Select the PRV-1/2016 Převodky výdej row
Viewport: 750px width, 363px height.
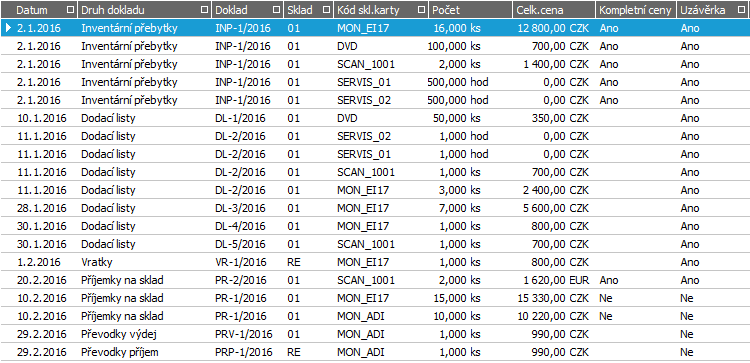375,334
